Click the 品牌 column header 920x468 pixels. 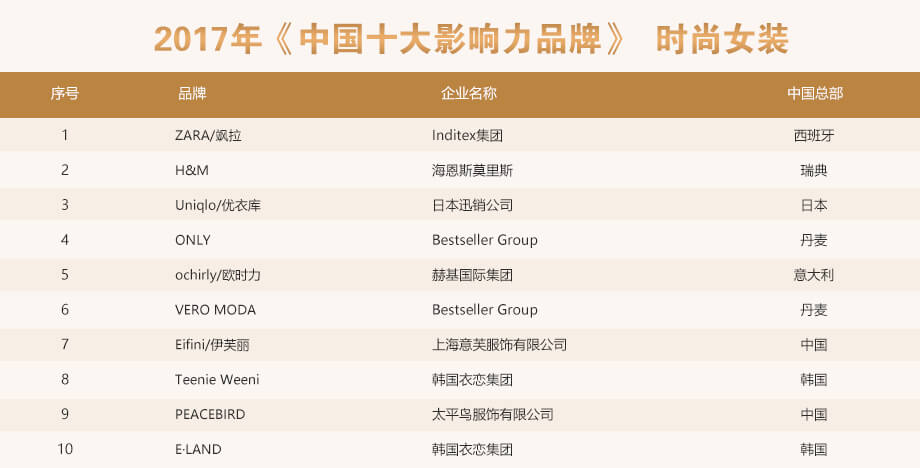tap(192, 93)
